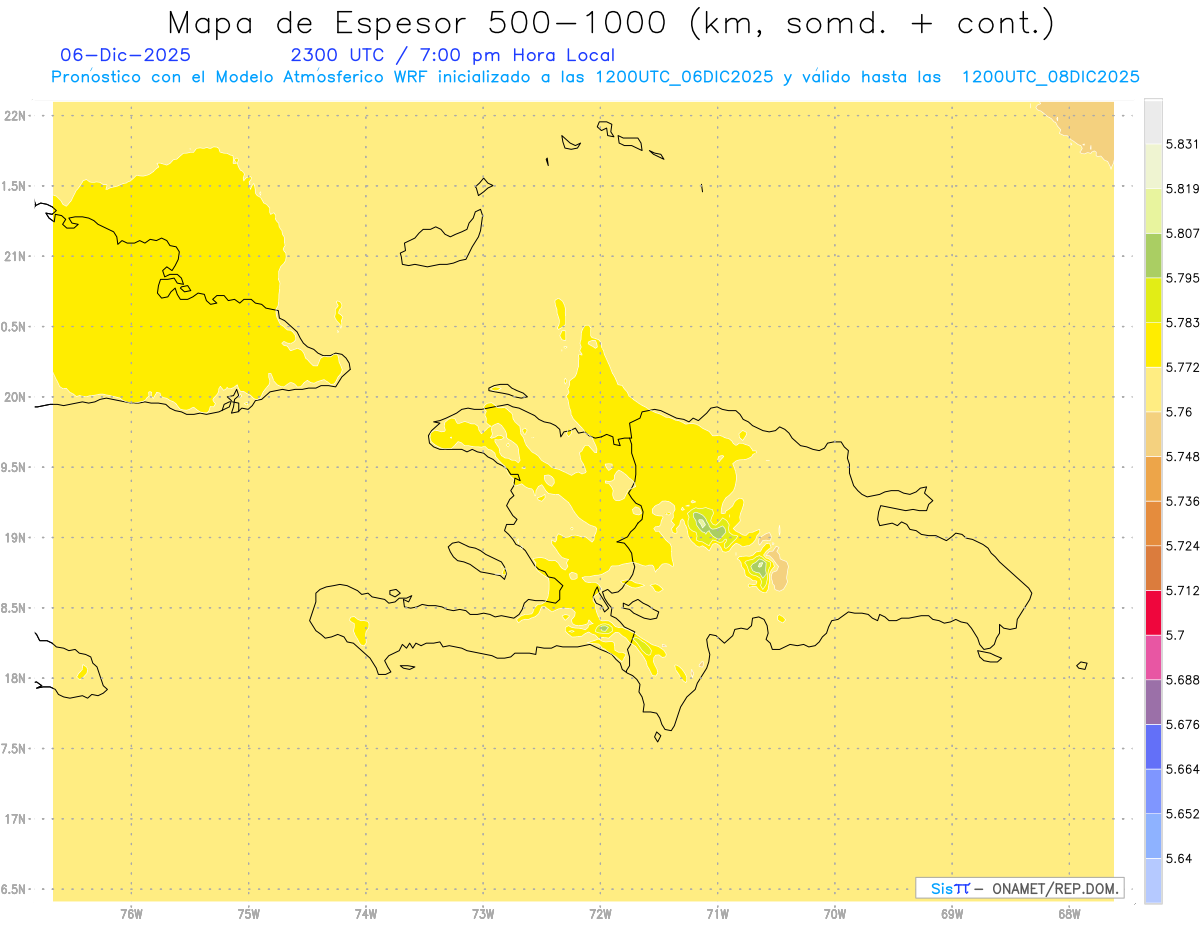Pick the orange swatch between 5.736 and 5.724
Viewport: 1200px width, 927px height.
pyautogui.click(x=1153, y=523)
